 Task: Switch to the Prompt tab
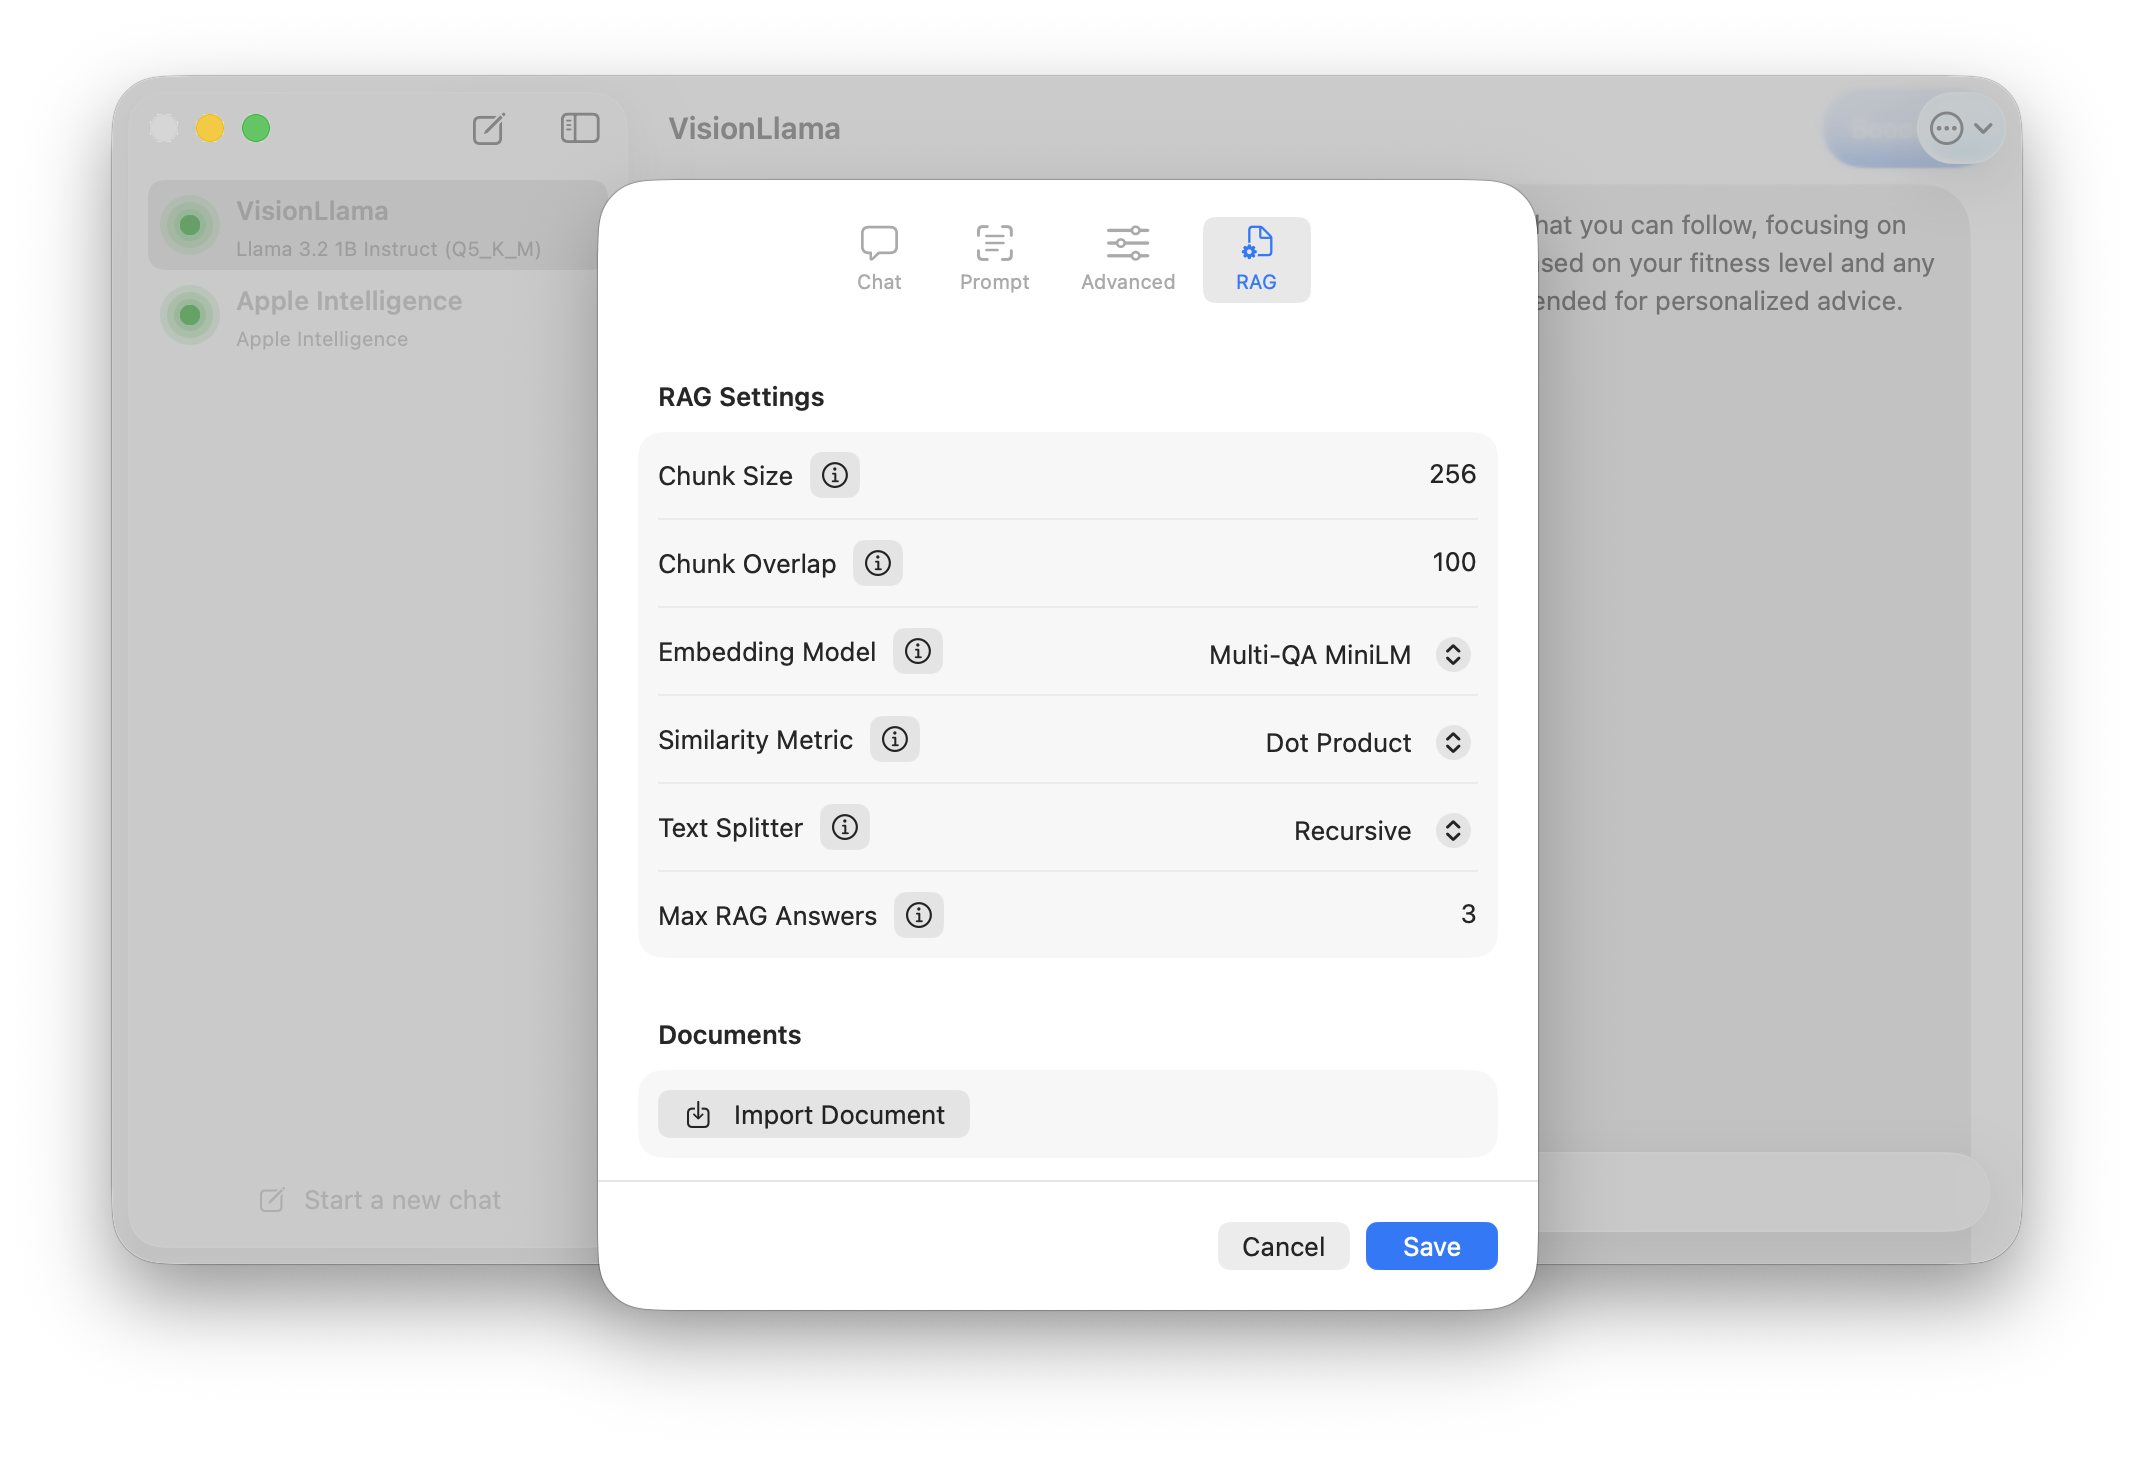click(994, 258)
